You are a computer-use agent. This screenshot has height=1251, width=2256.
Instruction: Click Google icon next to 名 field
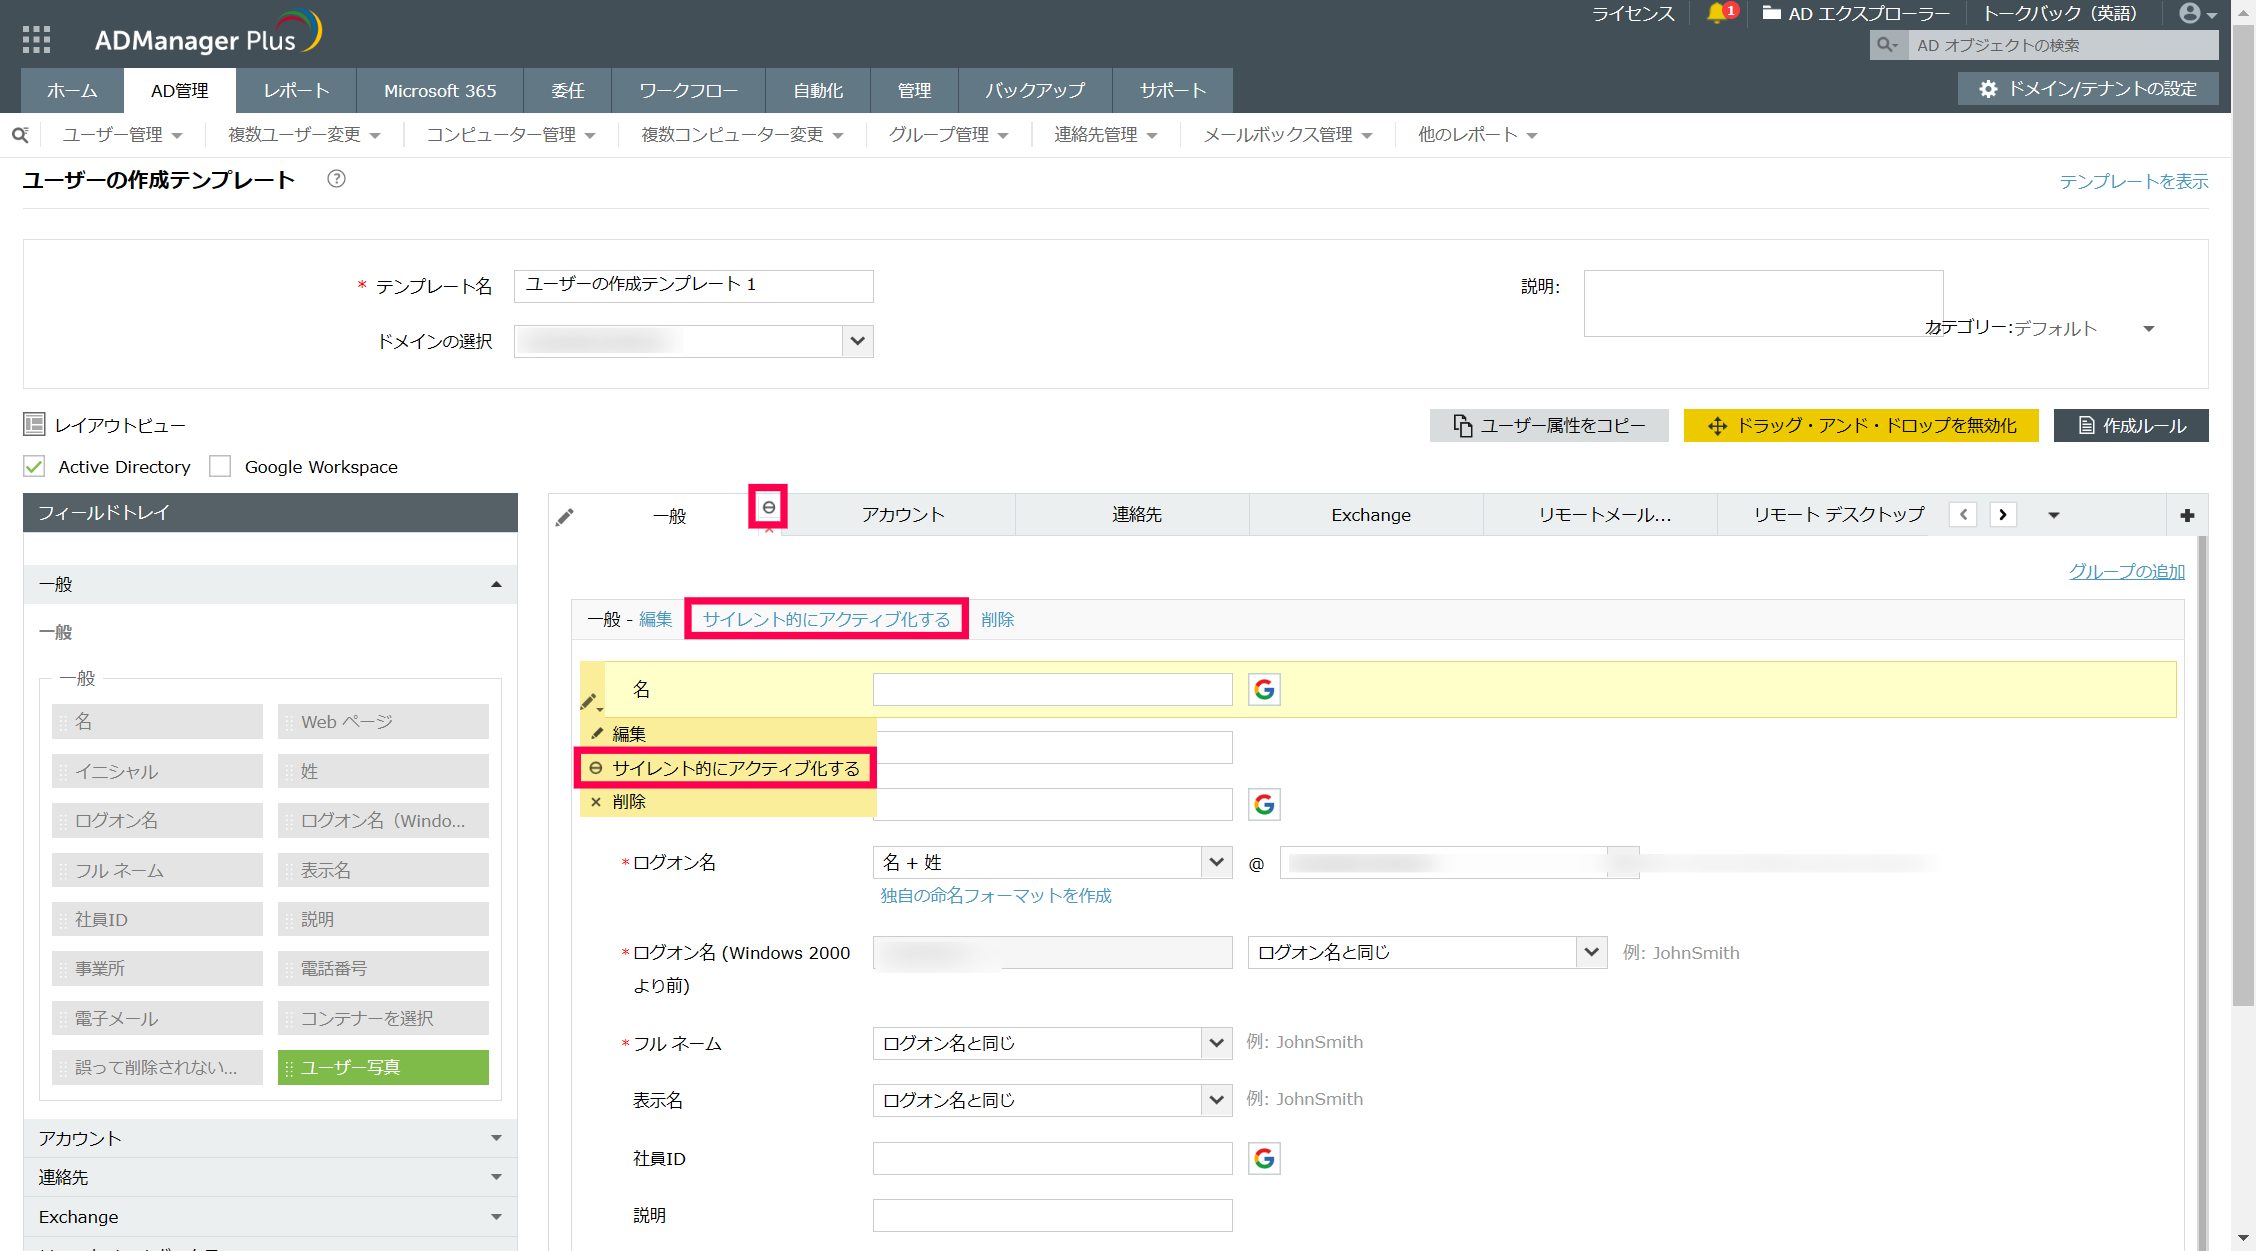[1264, 689]
